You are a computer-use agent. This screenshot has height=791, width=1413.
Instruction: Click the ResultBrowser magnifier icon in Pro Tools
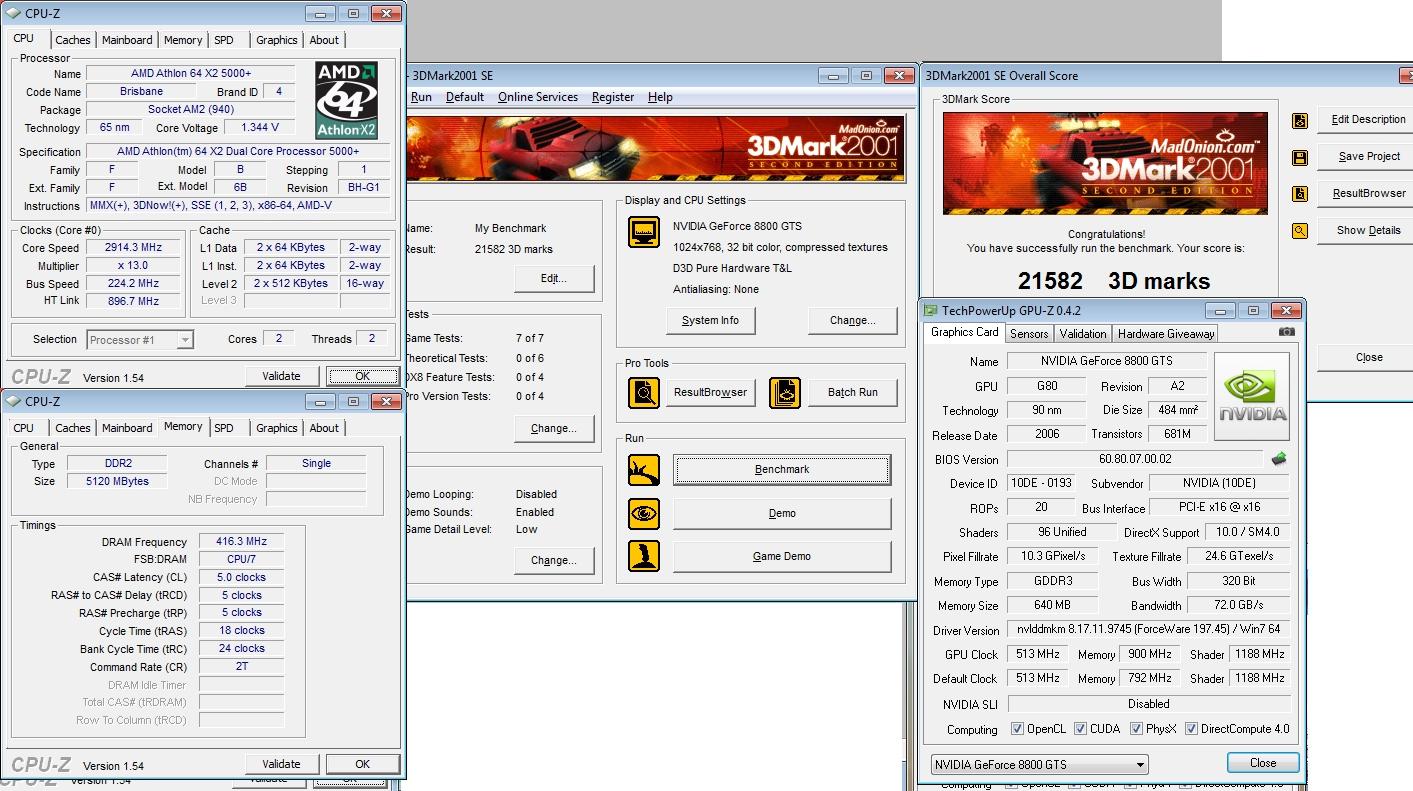644,392
